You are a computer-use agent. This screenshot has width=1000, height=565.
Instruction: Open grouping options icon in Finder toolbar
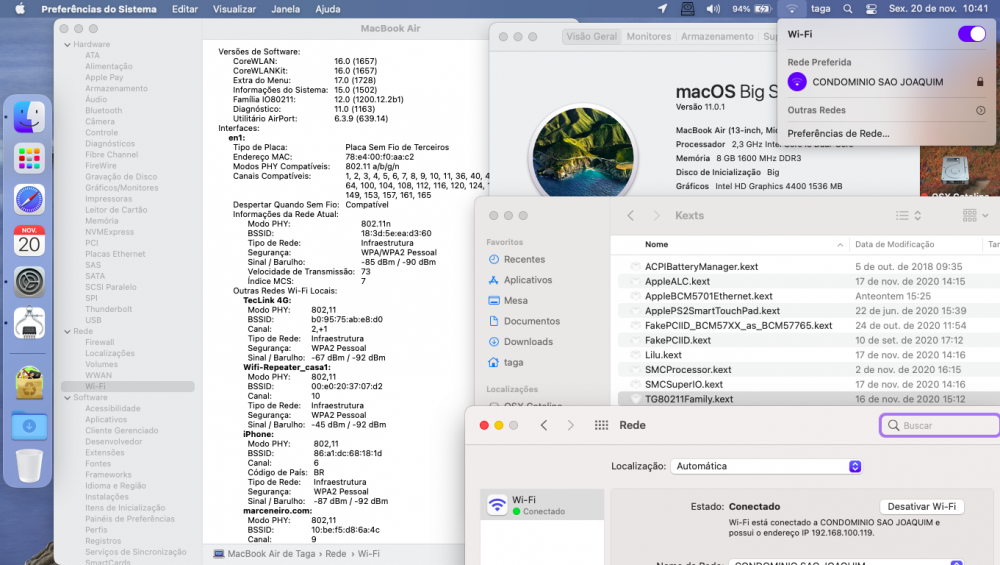(975, 216)
